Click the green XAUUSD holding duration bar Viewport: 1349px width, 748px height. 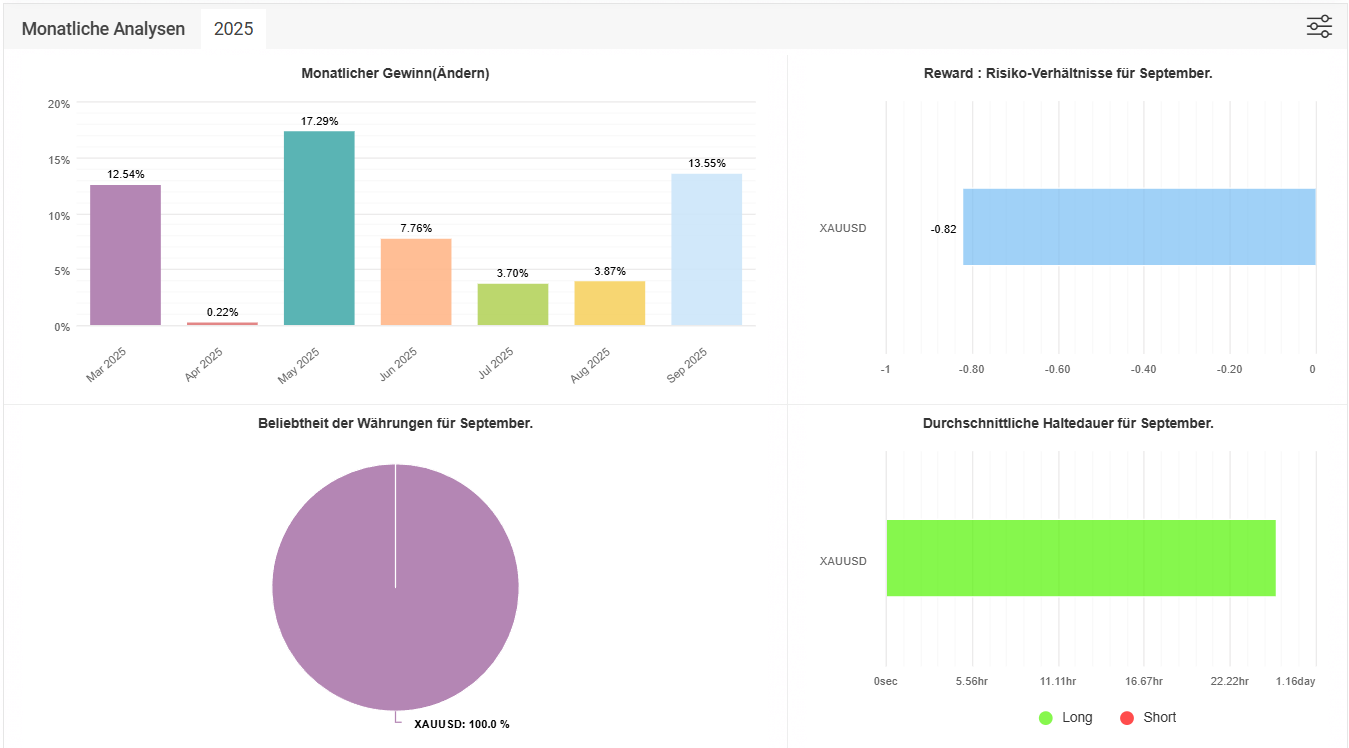1080,558
